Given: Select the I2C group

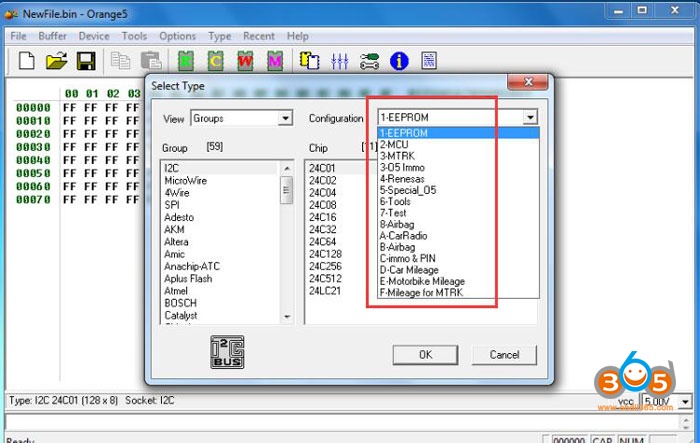Looking at the screenshot, I should click(220, 168).
